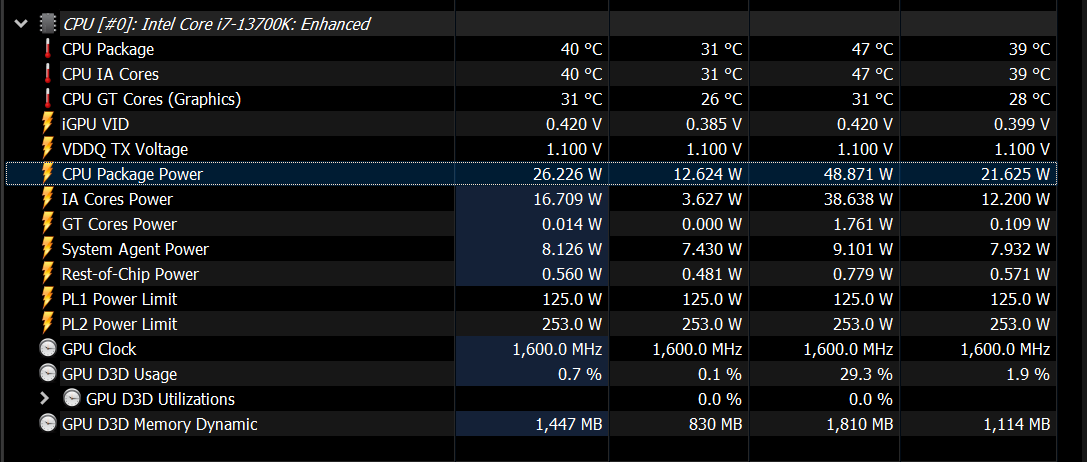The image size is (1087, 462).
Task: Select the iGPU VID row label
Action: click(95, 124)
